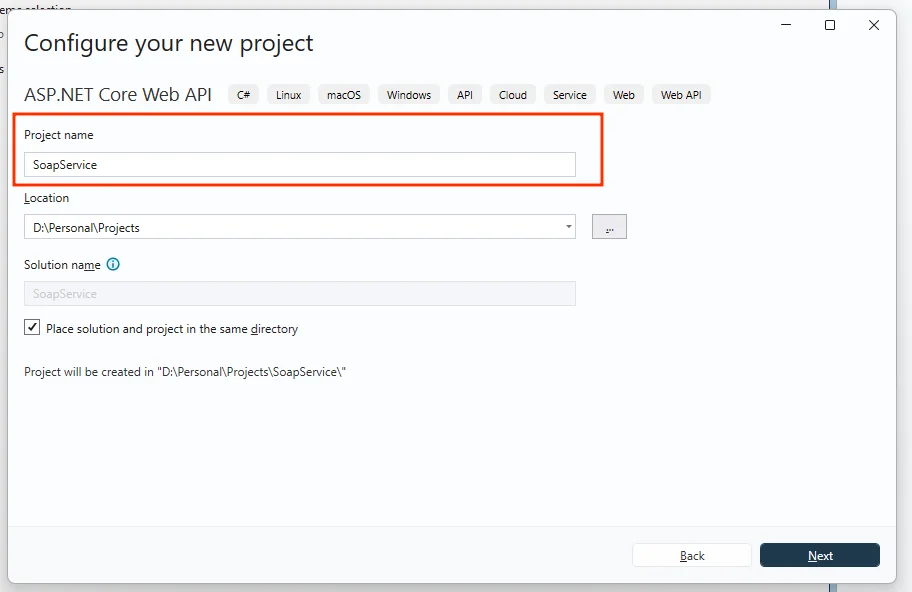Screen dimensions: 912x592
Task: Select the API project tag
Action: pos(464,94)
